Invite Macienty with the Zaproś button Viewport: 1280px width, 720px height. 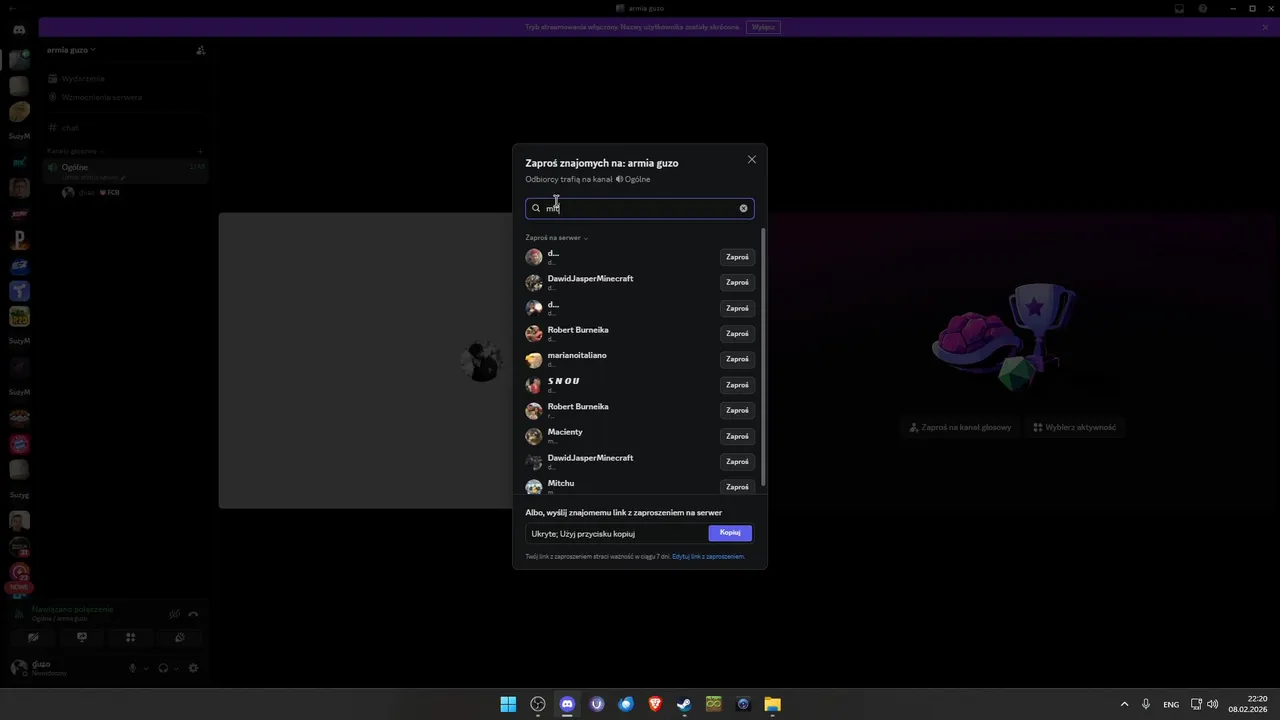pos(737,436)
